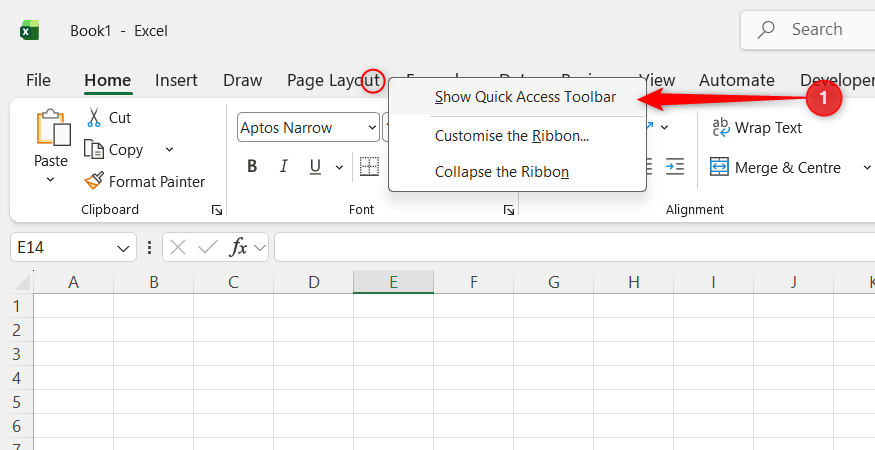Image resolution: width=875 pixels, height=450 pixels.
Task: Expand the Underline style arrow
Action: pos(339,167)
